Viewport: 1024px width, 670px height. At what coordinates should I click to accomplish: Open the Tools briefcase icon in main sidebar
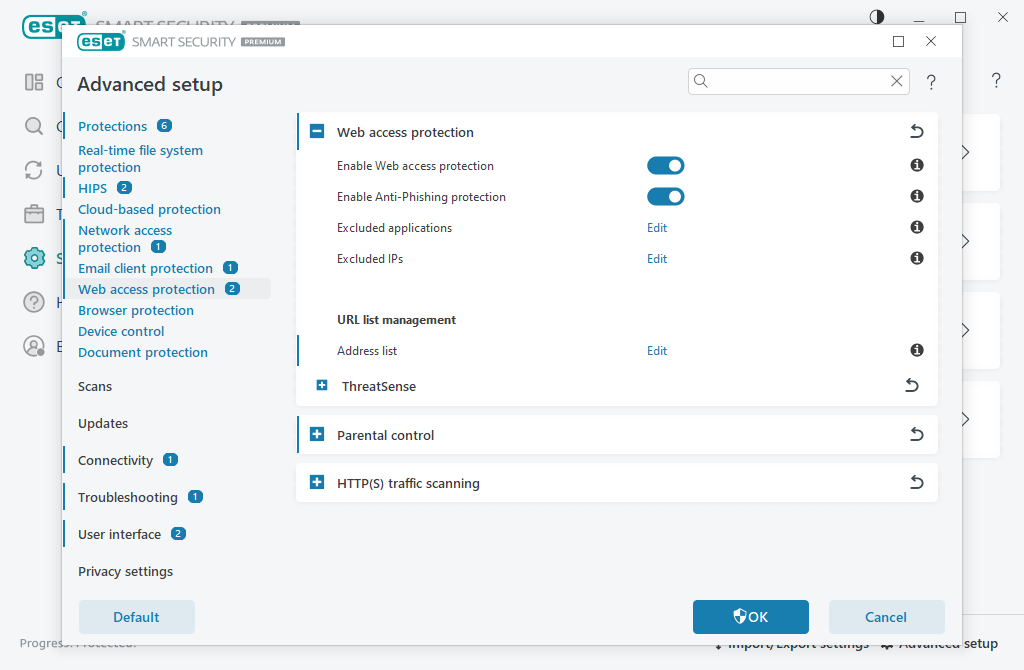(x=34, y=214)
